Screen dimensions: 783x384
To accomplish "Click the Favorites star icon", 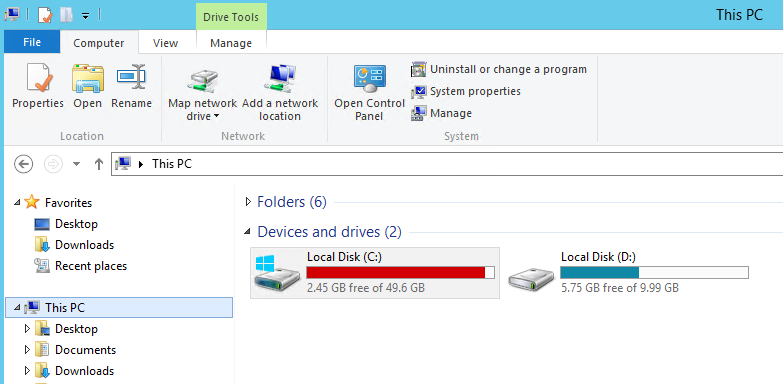I will tap(31, 202).
